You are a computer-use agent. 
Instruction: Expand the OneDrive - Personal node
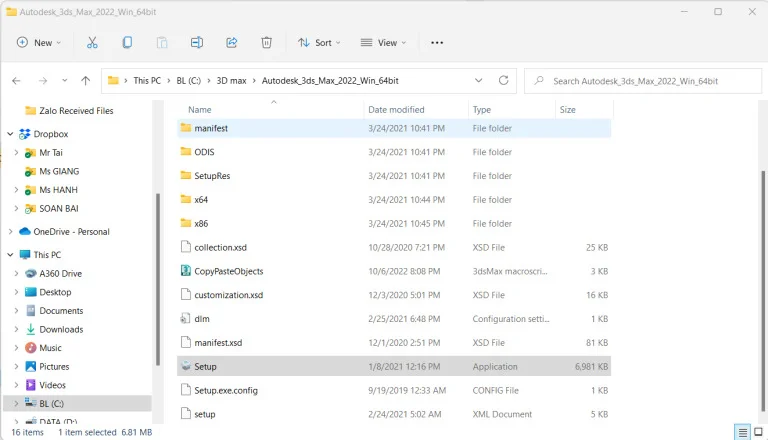(x=10, y=231)
